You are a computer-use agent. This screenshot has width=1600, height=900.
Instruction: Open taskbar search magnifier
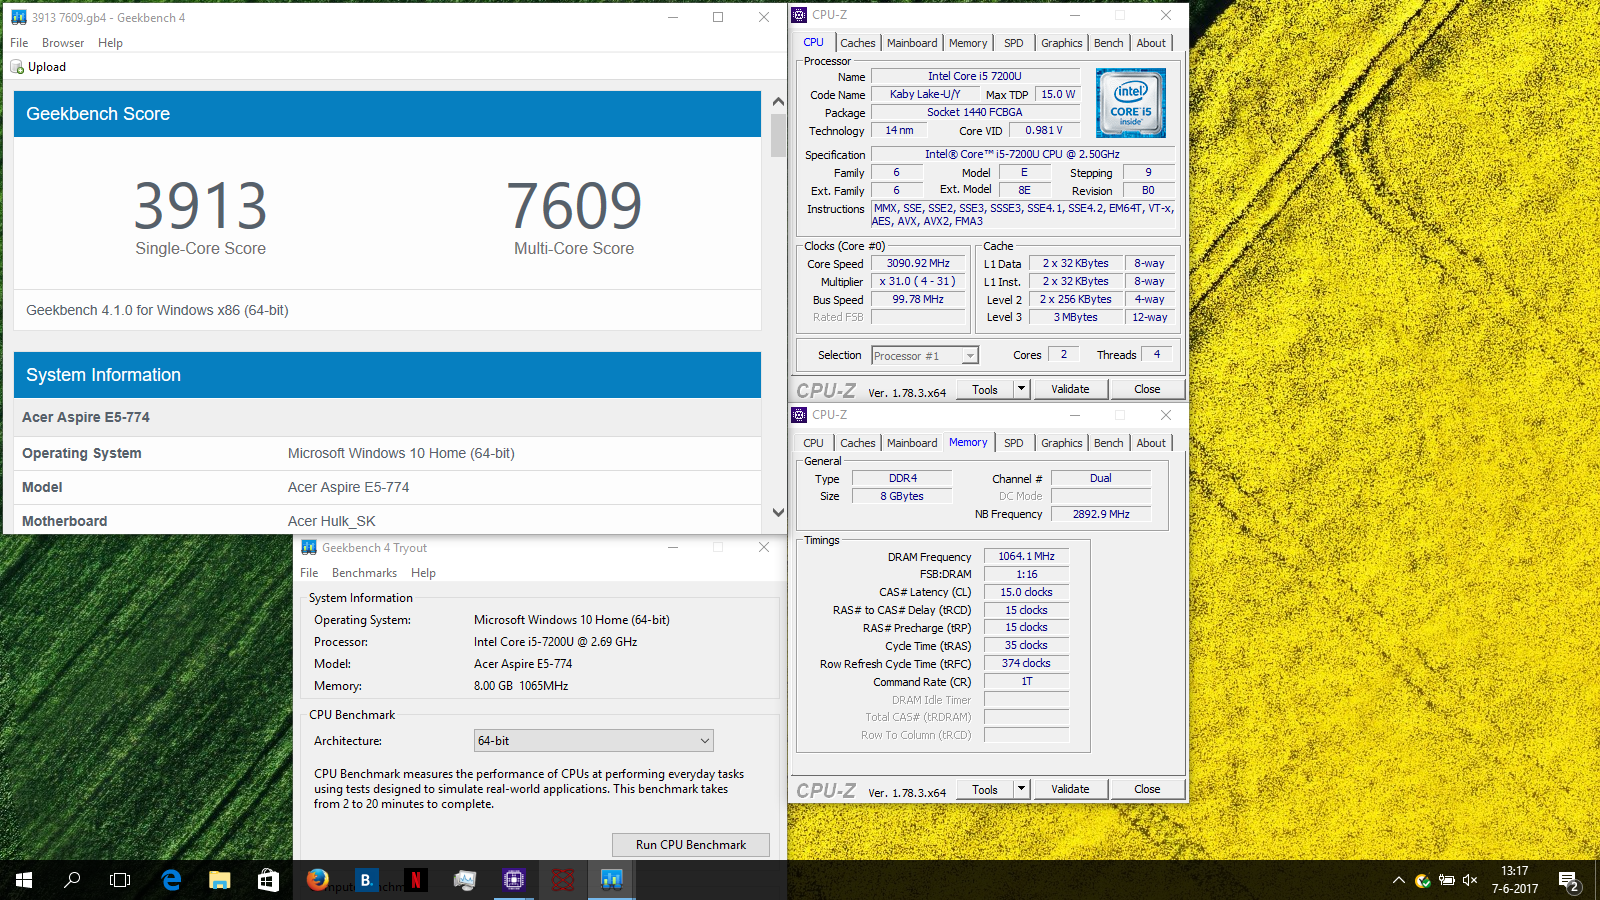pos(72,880)
